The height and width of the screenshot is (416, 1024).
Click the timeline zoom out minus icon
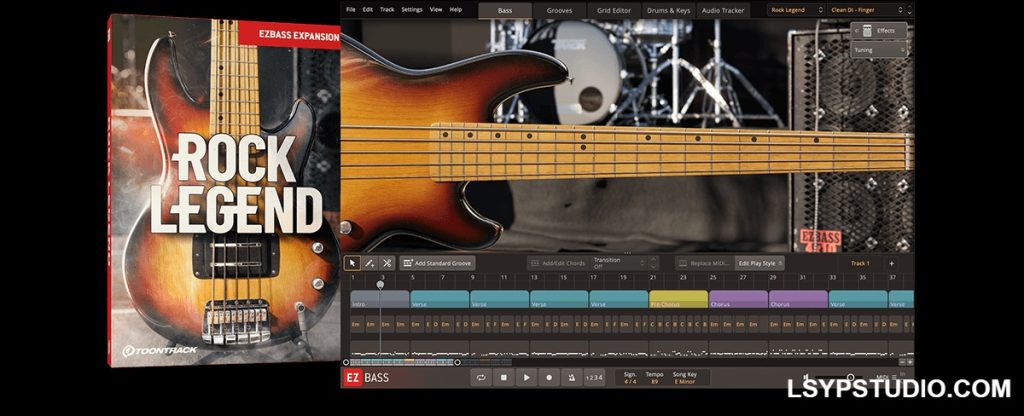[902, 362]
